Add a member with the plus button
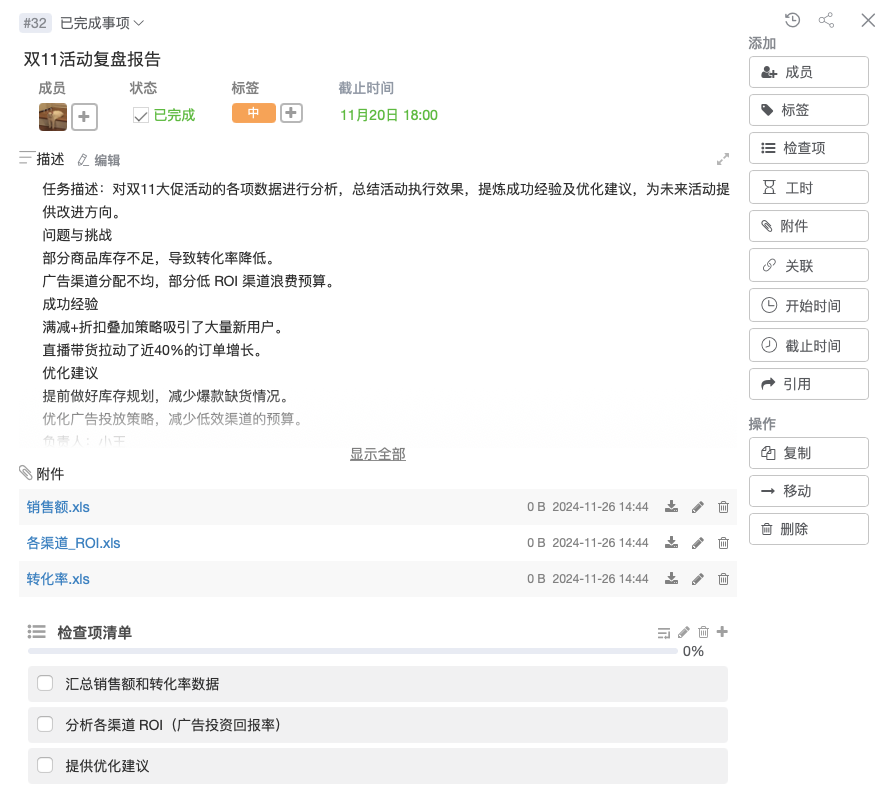 coord(83,117)
